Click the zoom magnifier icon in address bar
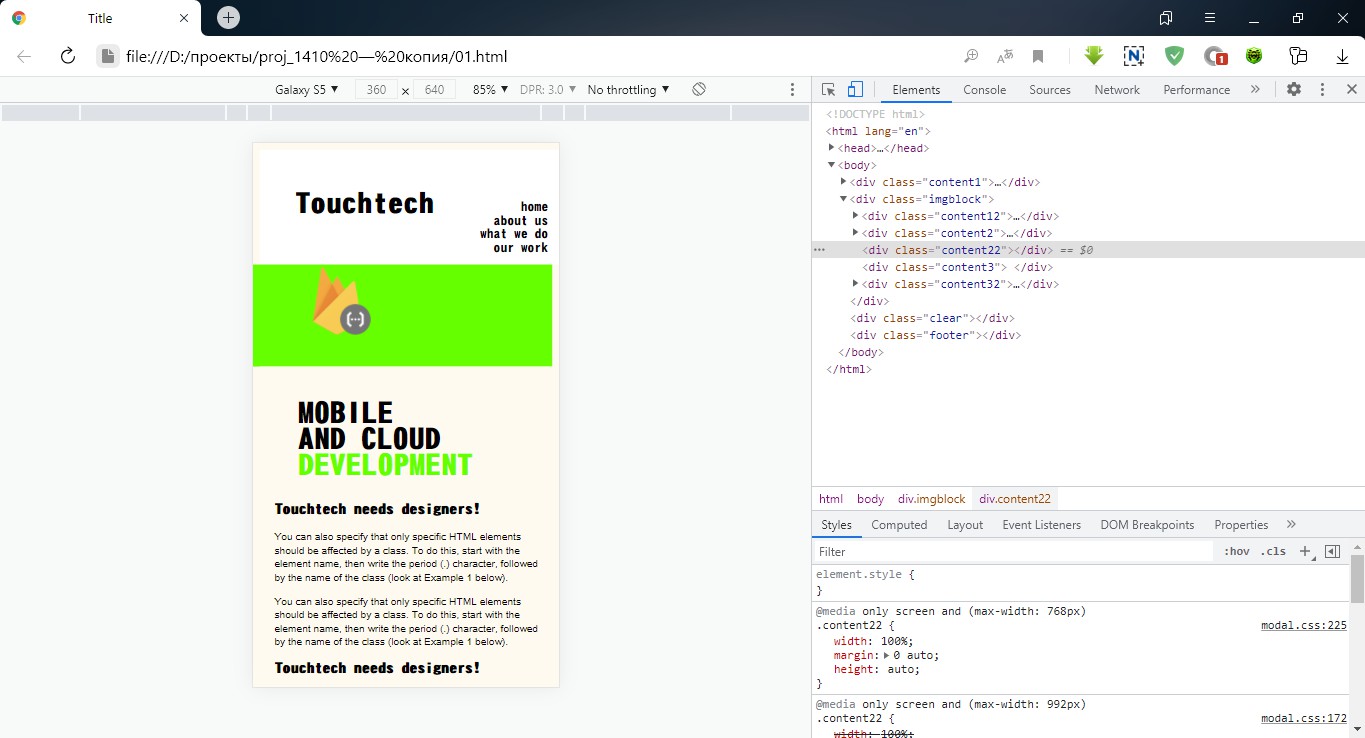Image resolution: width=1365 pixels, height=738 pixels. click(x=971, y=56)
